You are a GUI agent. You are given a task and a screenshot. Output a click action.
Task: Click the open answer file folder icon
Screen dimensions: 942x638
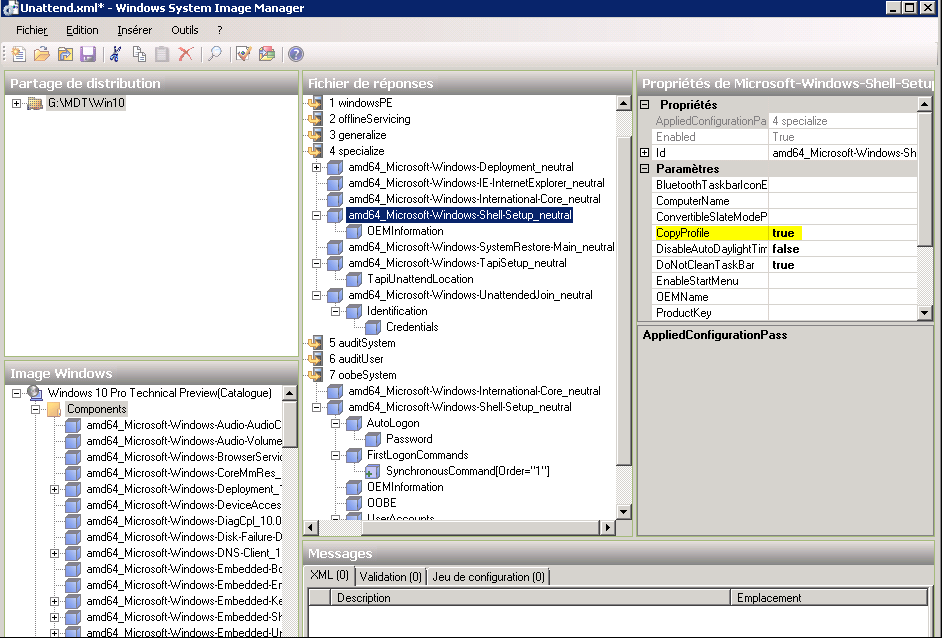[x=41, y=54]
